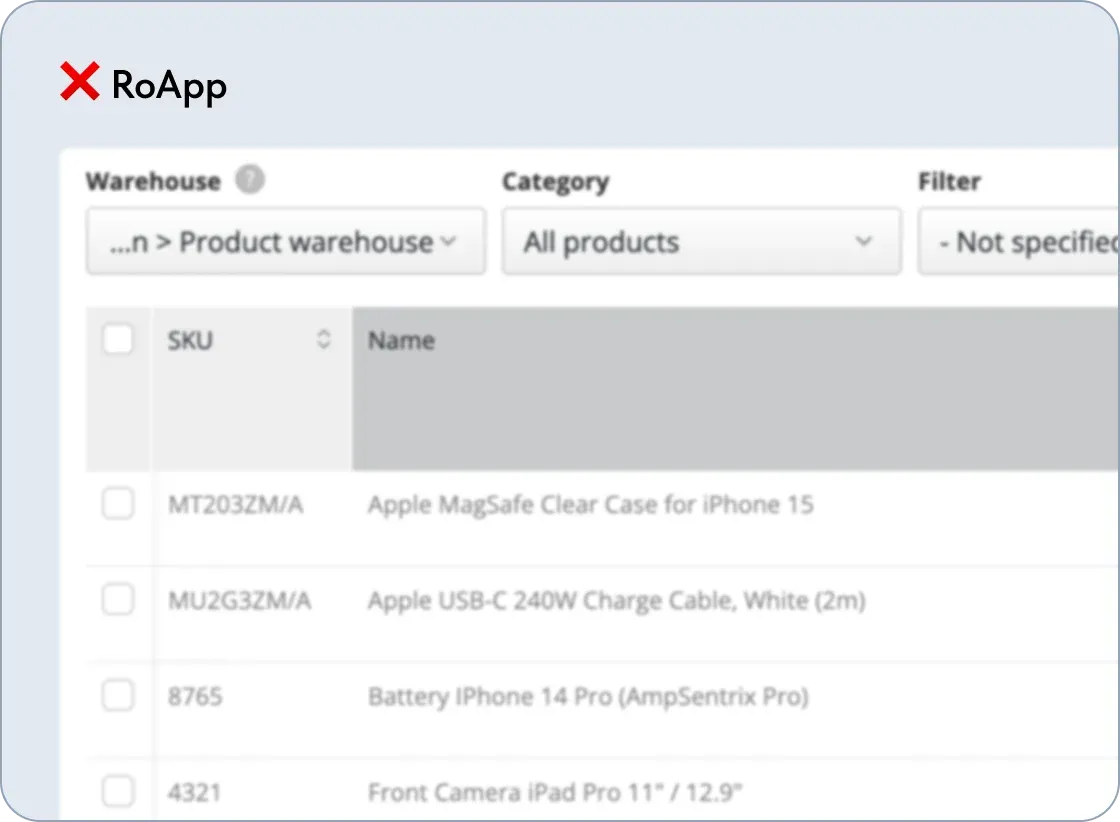Click the red X RoApp logo icon
1120x822 pixels.
[x=80, y=82]
